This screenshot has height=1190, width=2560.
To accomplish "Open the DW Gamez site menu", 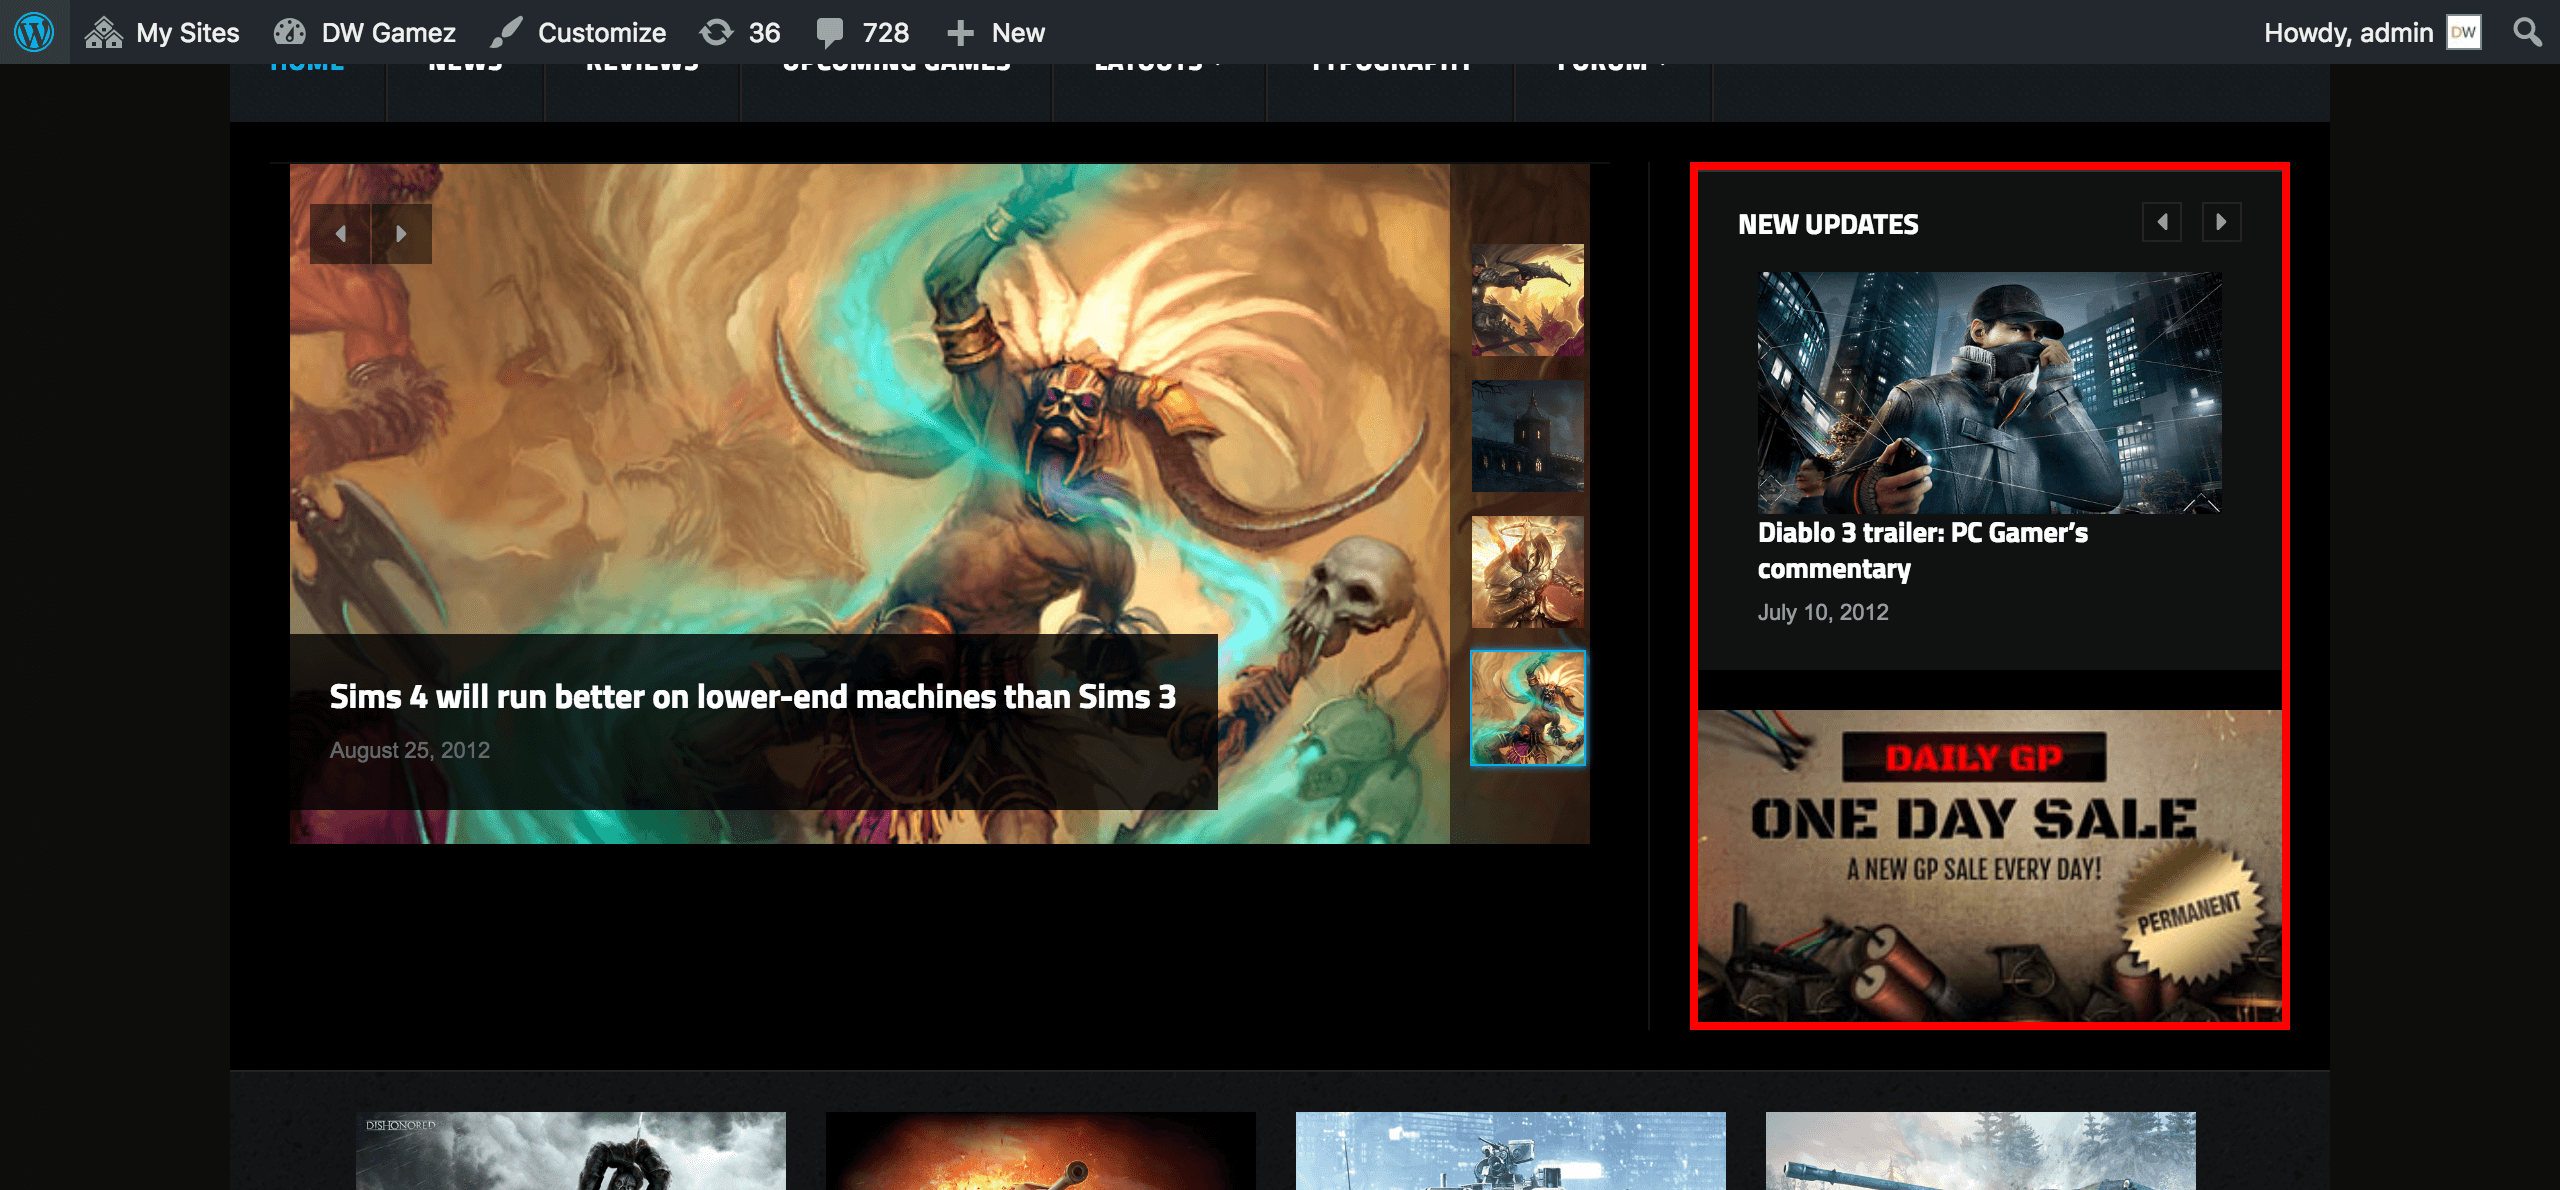I will 365,32.
